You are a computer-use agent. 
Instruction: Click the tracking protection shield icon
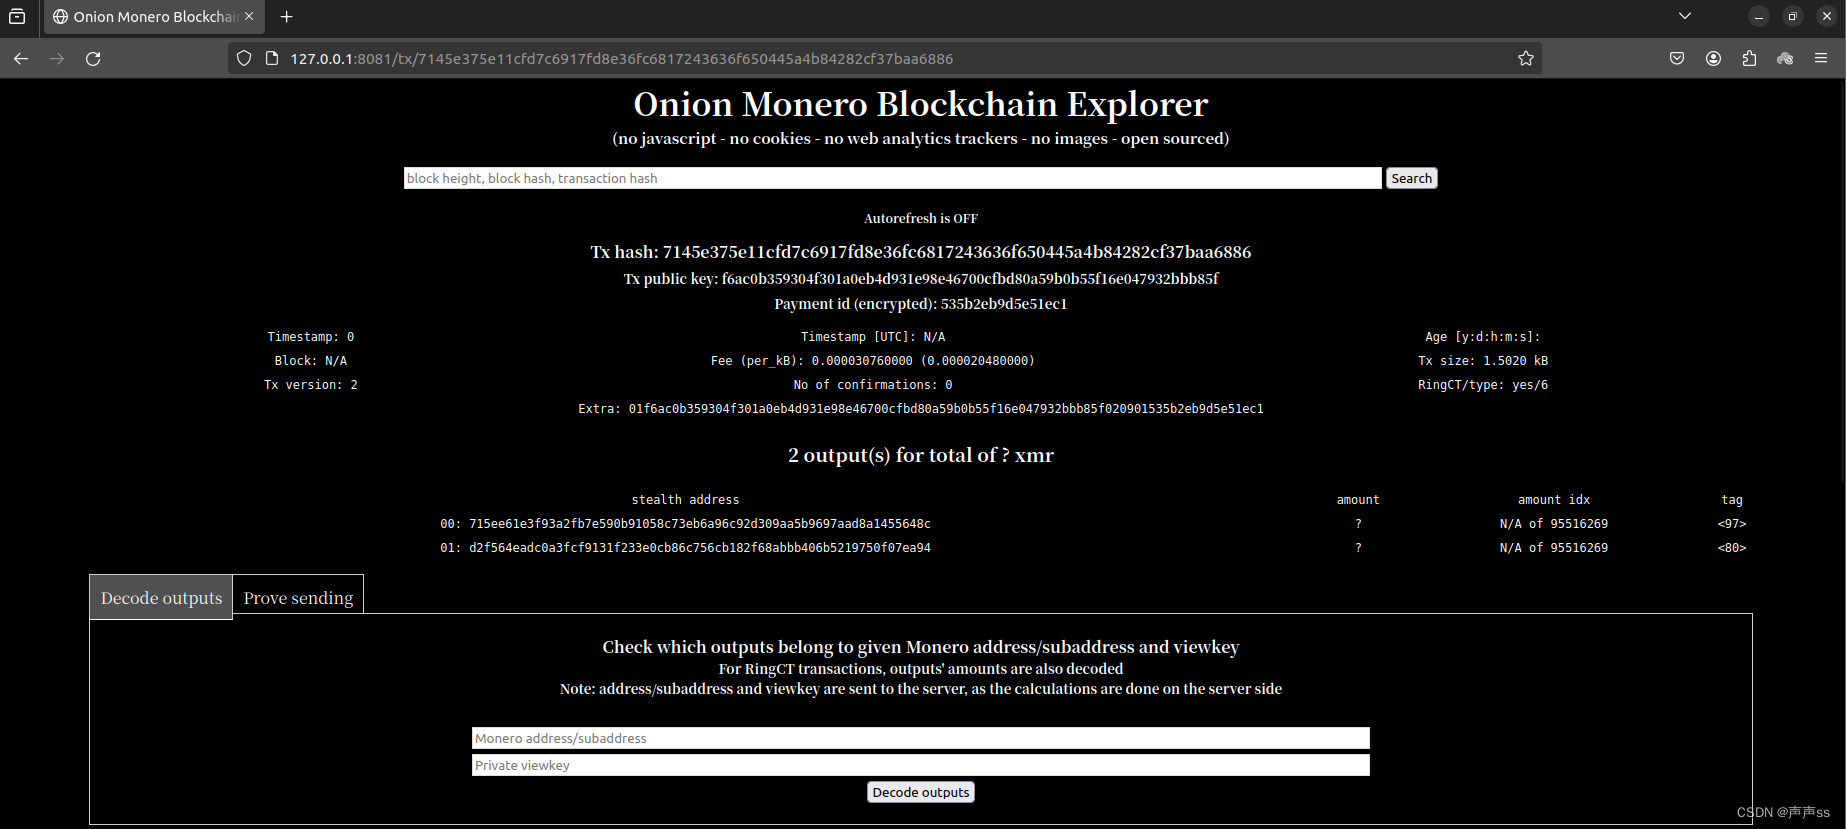click(244, 59)
